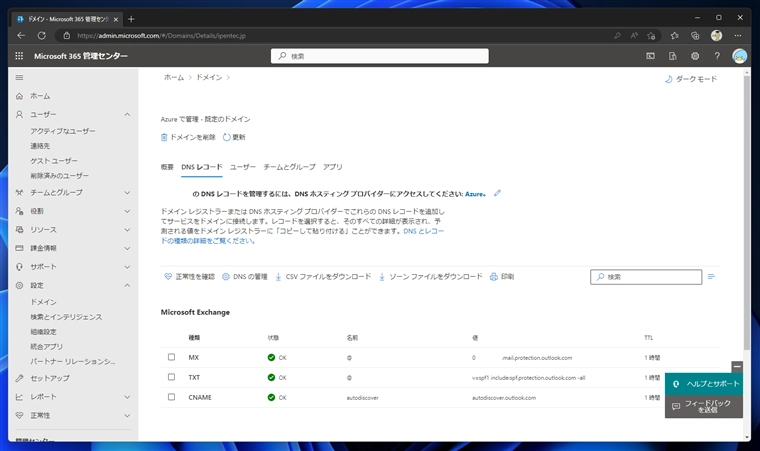This screenshot has height=451, width=760.
Task: Switch to the アプリ tab
Action: pos(332,167)
